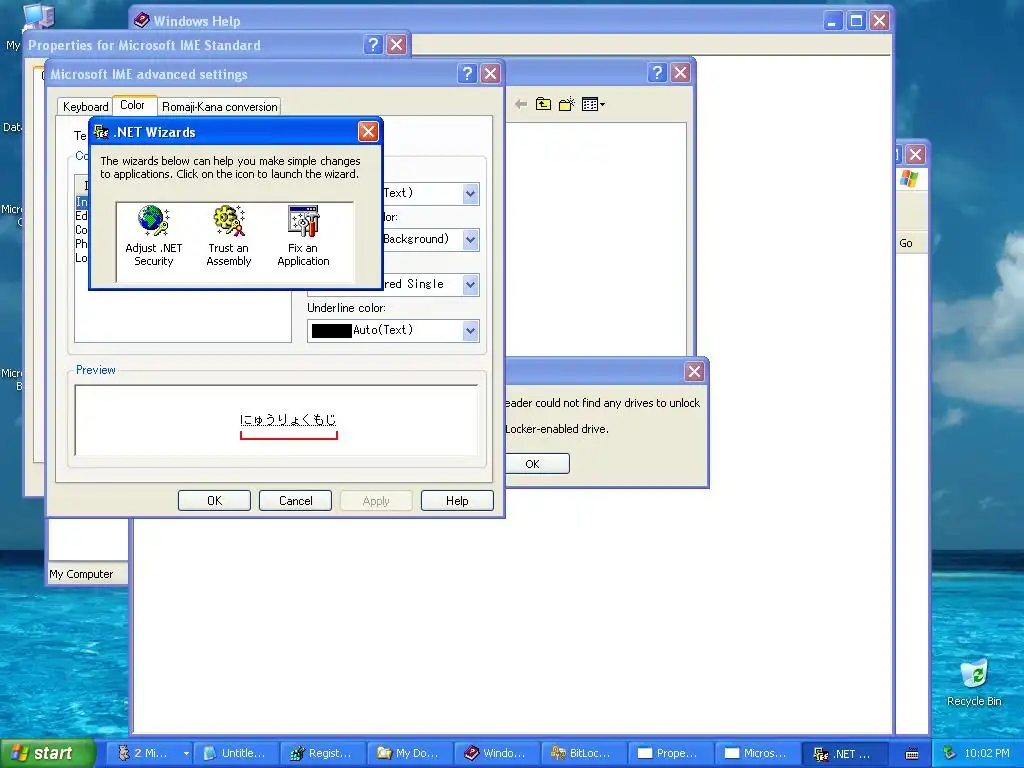Select the Color tab

133,105
